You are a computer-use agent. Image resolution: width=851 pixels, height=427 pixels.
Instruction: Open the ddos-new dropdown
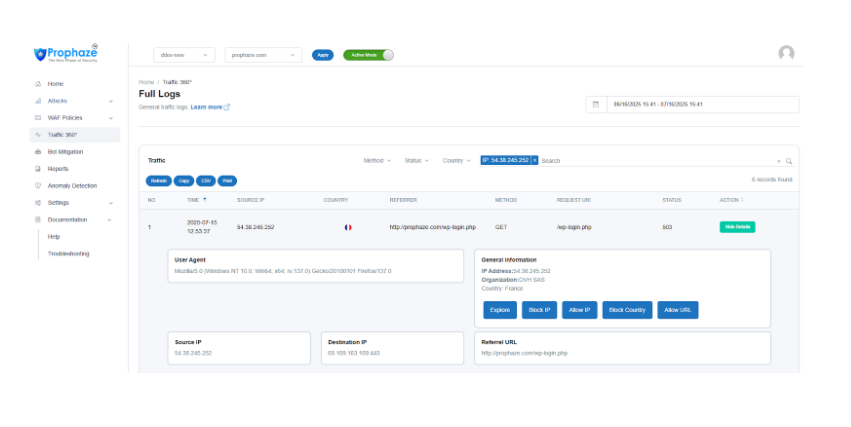pos(184,55)
